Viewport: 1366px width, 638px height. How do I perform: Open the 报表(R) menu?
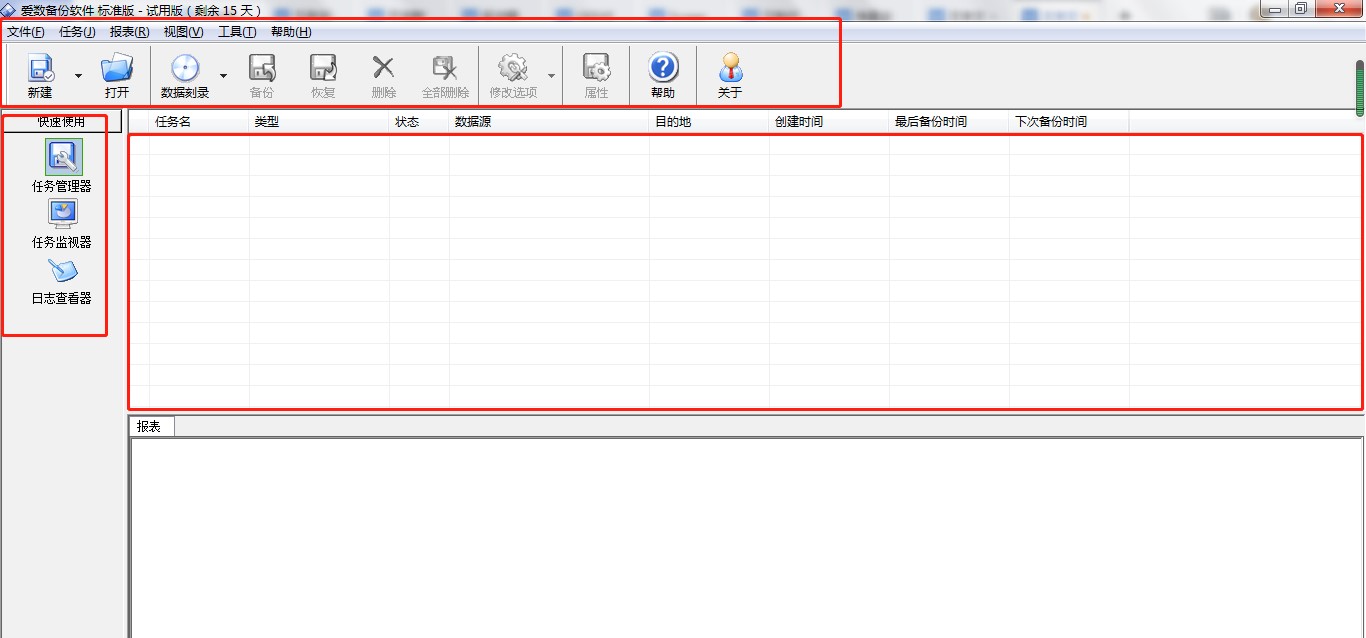point(130,32)
